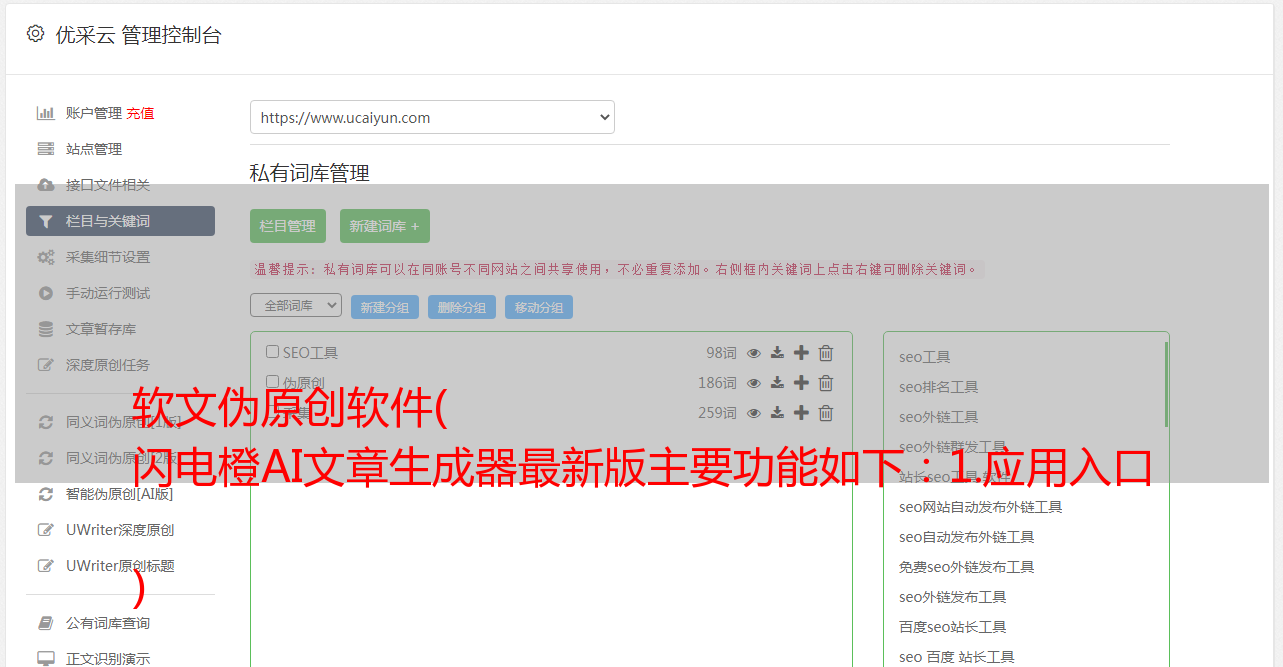Click the bar chart icon for 账户管理
The width and height of the screenshot is (1283, 667).
click(x=46, y=113)
